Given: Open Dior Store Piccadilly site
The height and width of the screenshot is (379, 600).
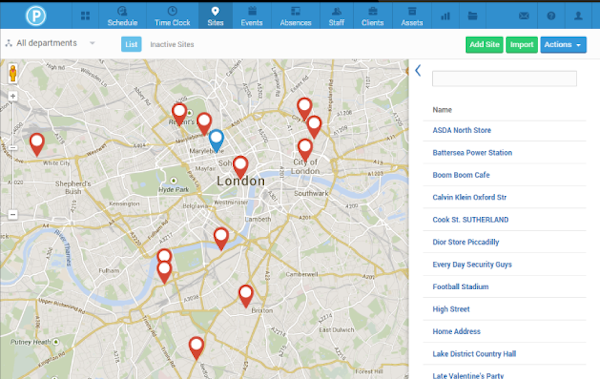Looking at the screenshot, I should coord(466,242).
